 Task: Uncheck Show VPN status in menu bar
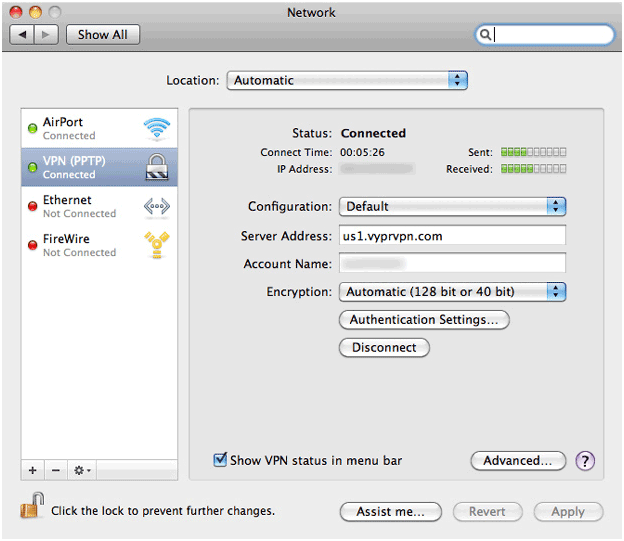[x=220, y=460]
